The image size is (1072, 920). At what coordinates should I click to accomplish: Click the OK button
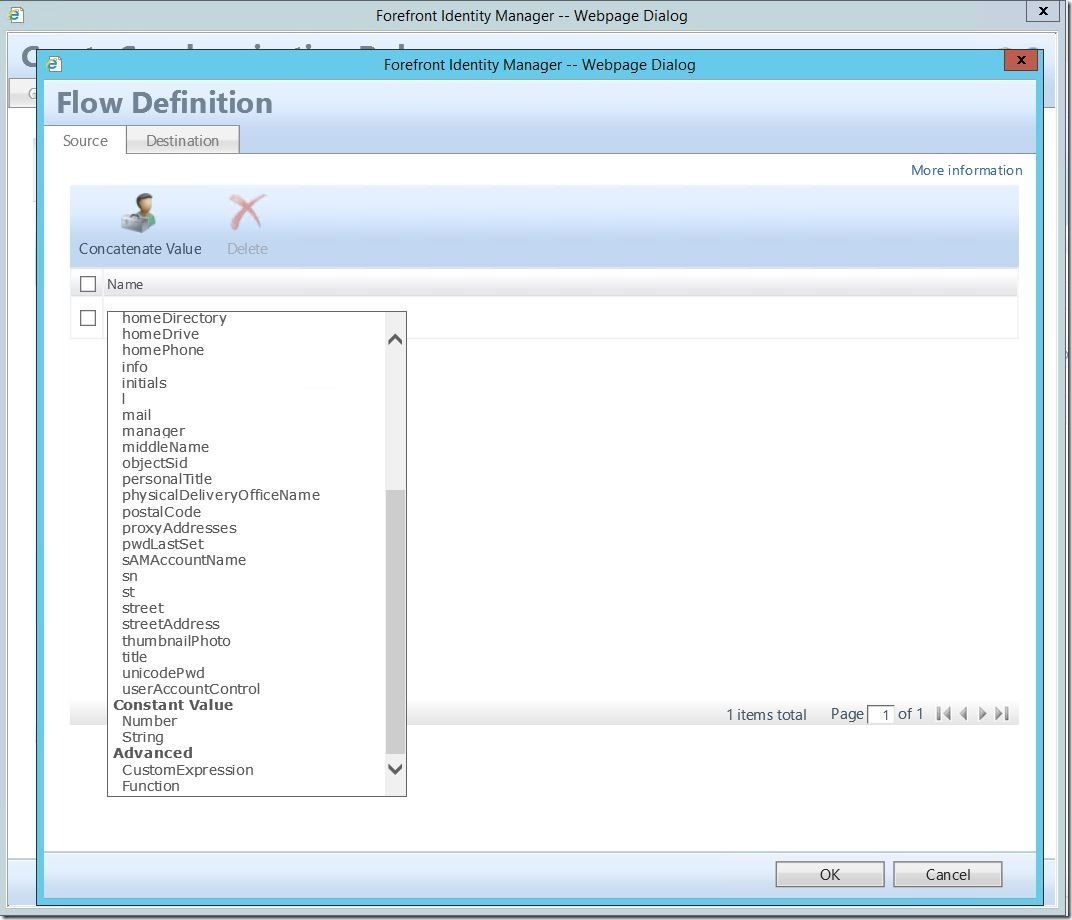tap(829, 874)
